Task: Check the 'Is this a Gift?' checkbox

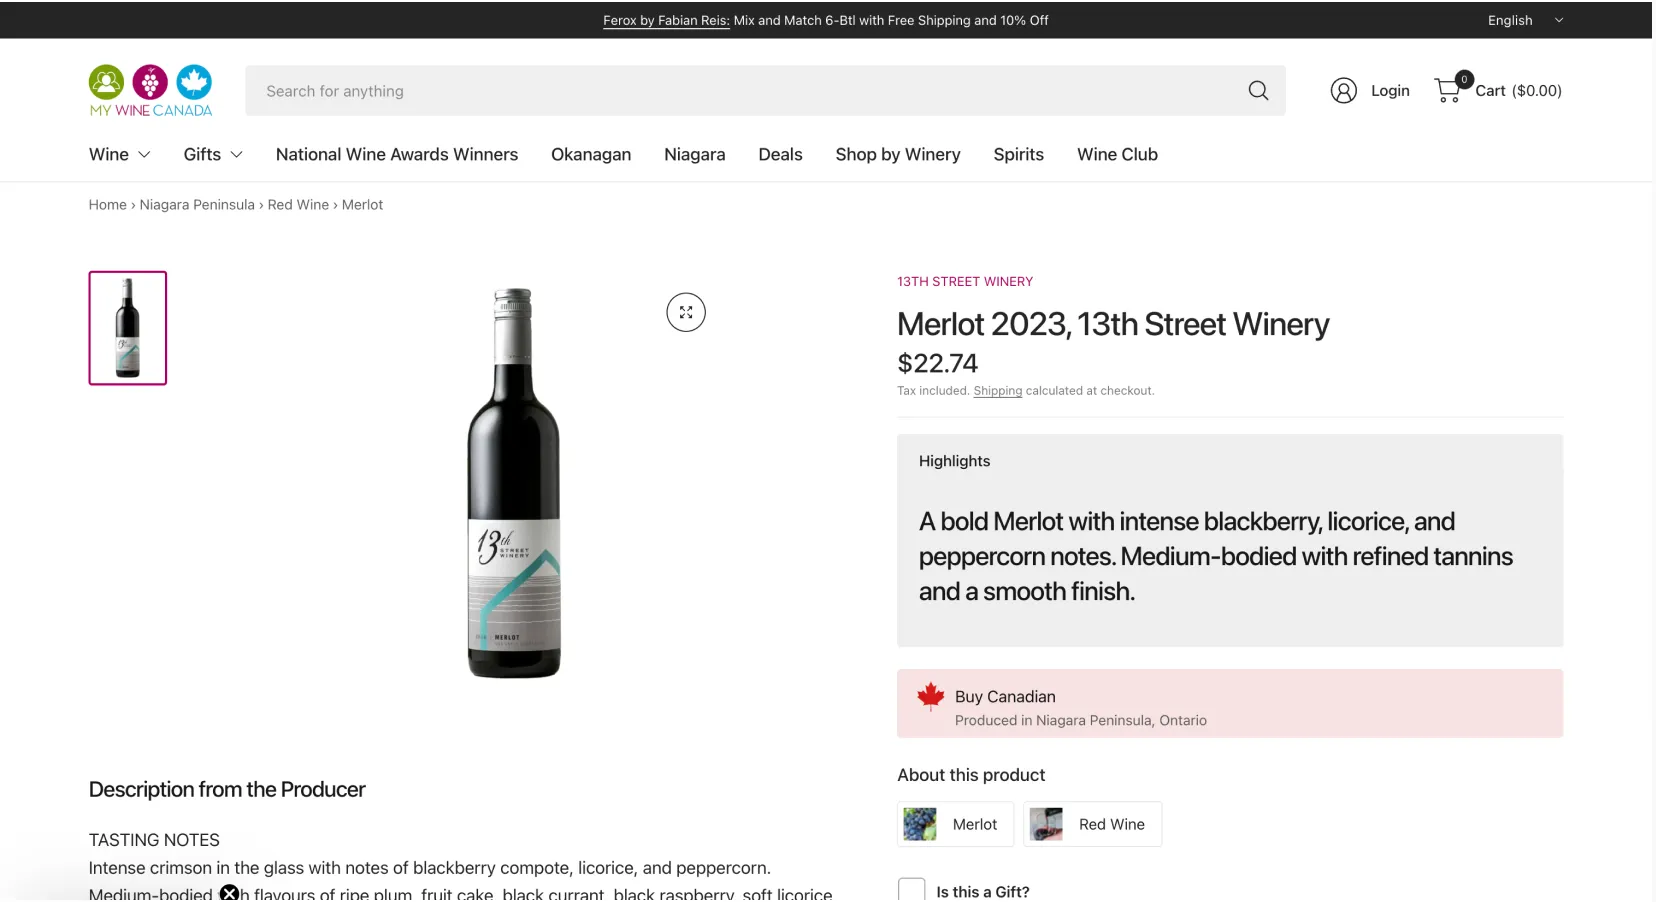Action: [911, 890]
